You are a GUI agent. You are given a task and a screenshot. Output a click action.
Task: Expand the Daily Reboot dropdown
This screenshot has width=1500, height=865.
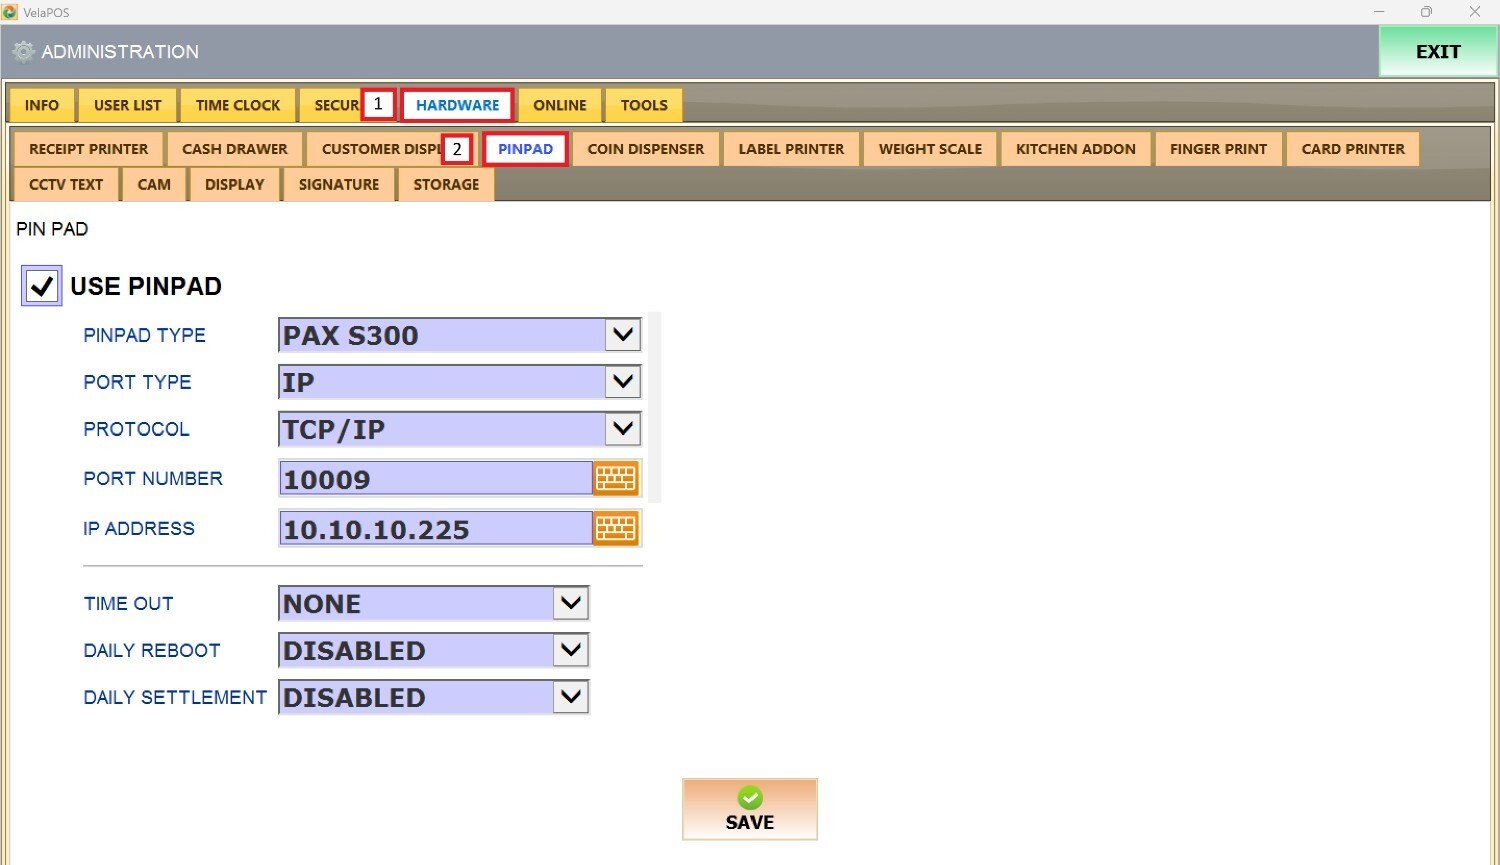[x=571, y=650]
